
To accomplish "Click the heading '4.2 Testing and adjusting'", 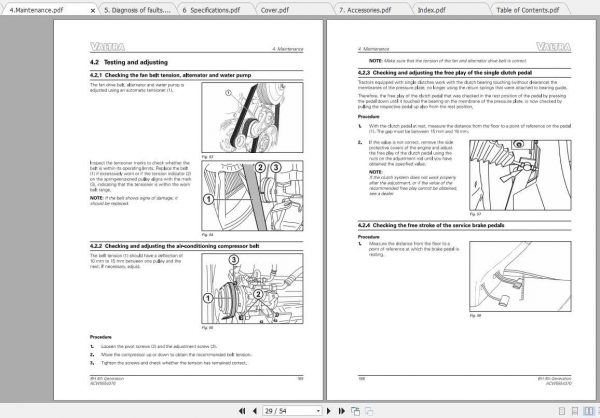I will click(129, 62).
